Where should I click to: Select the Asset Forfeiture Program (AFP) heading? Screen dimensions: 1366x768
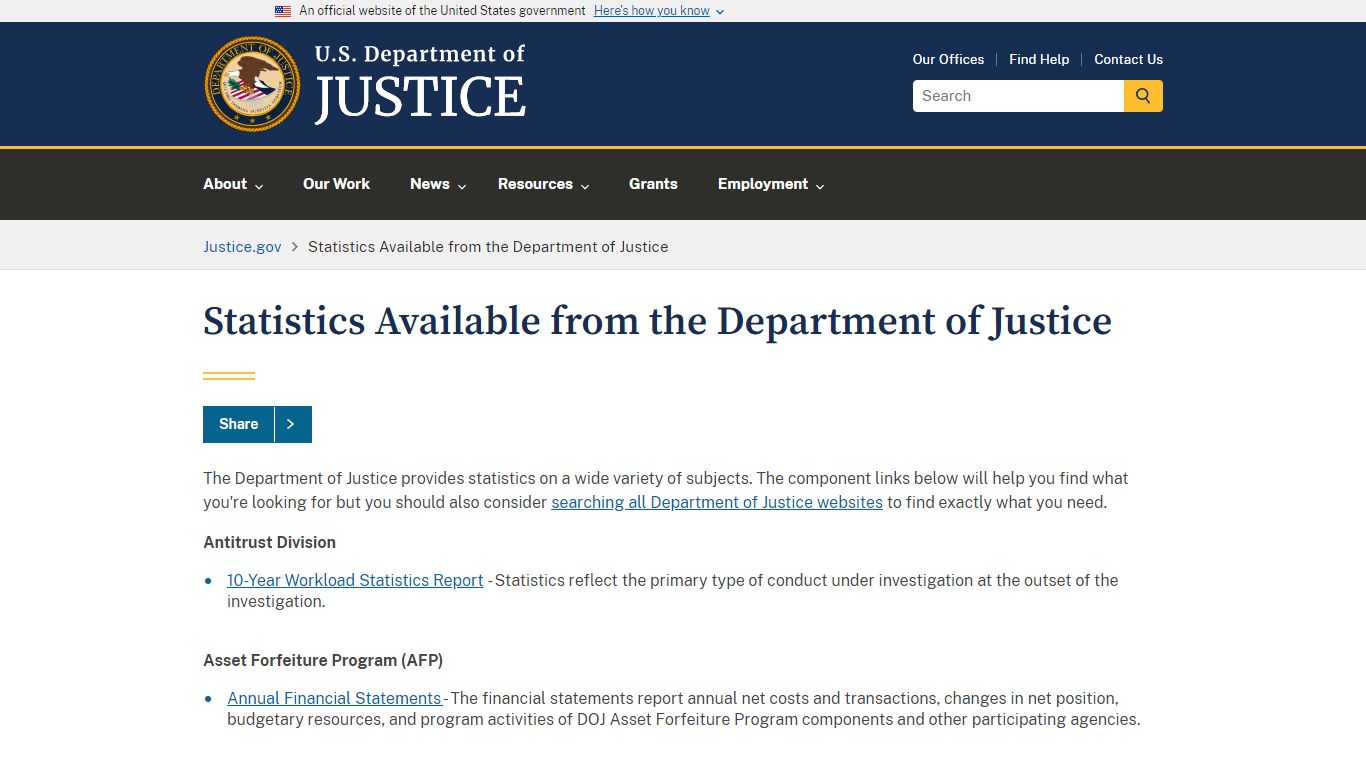tap(323, 660)
